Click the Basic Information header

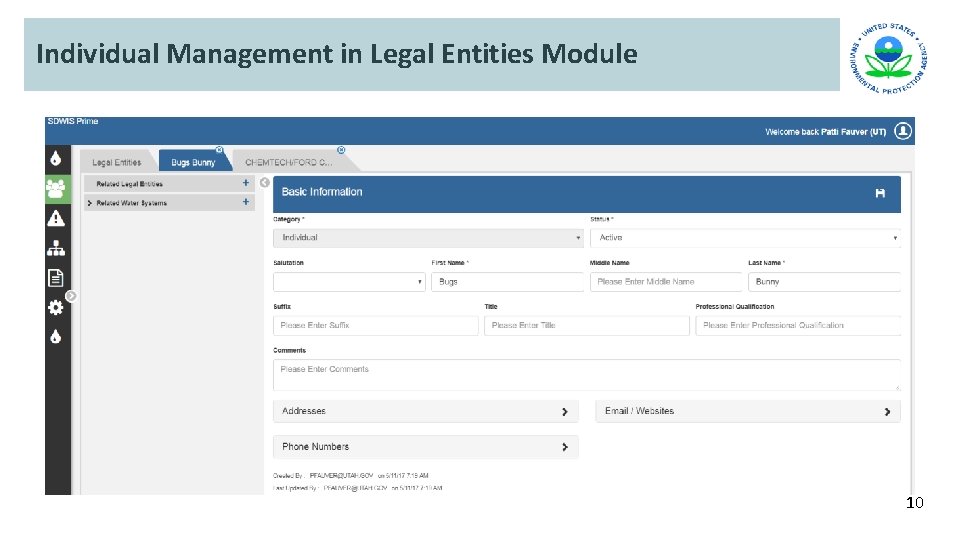pyautogui.click(x=587, y=194)
